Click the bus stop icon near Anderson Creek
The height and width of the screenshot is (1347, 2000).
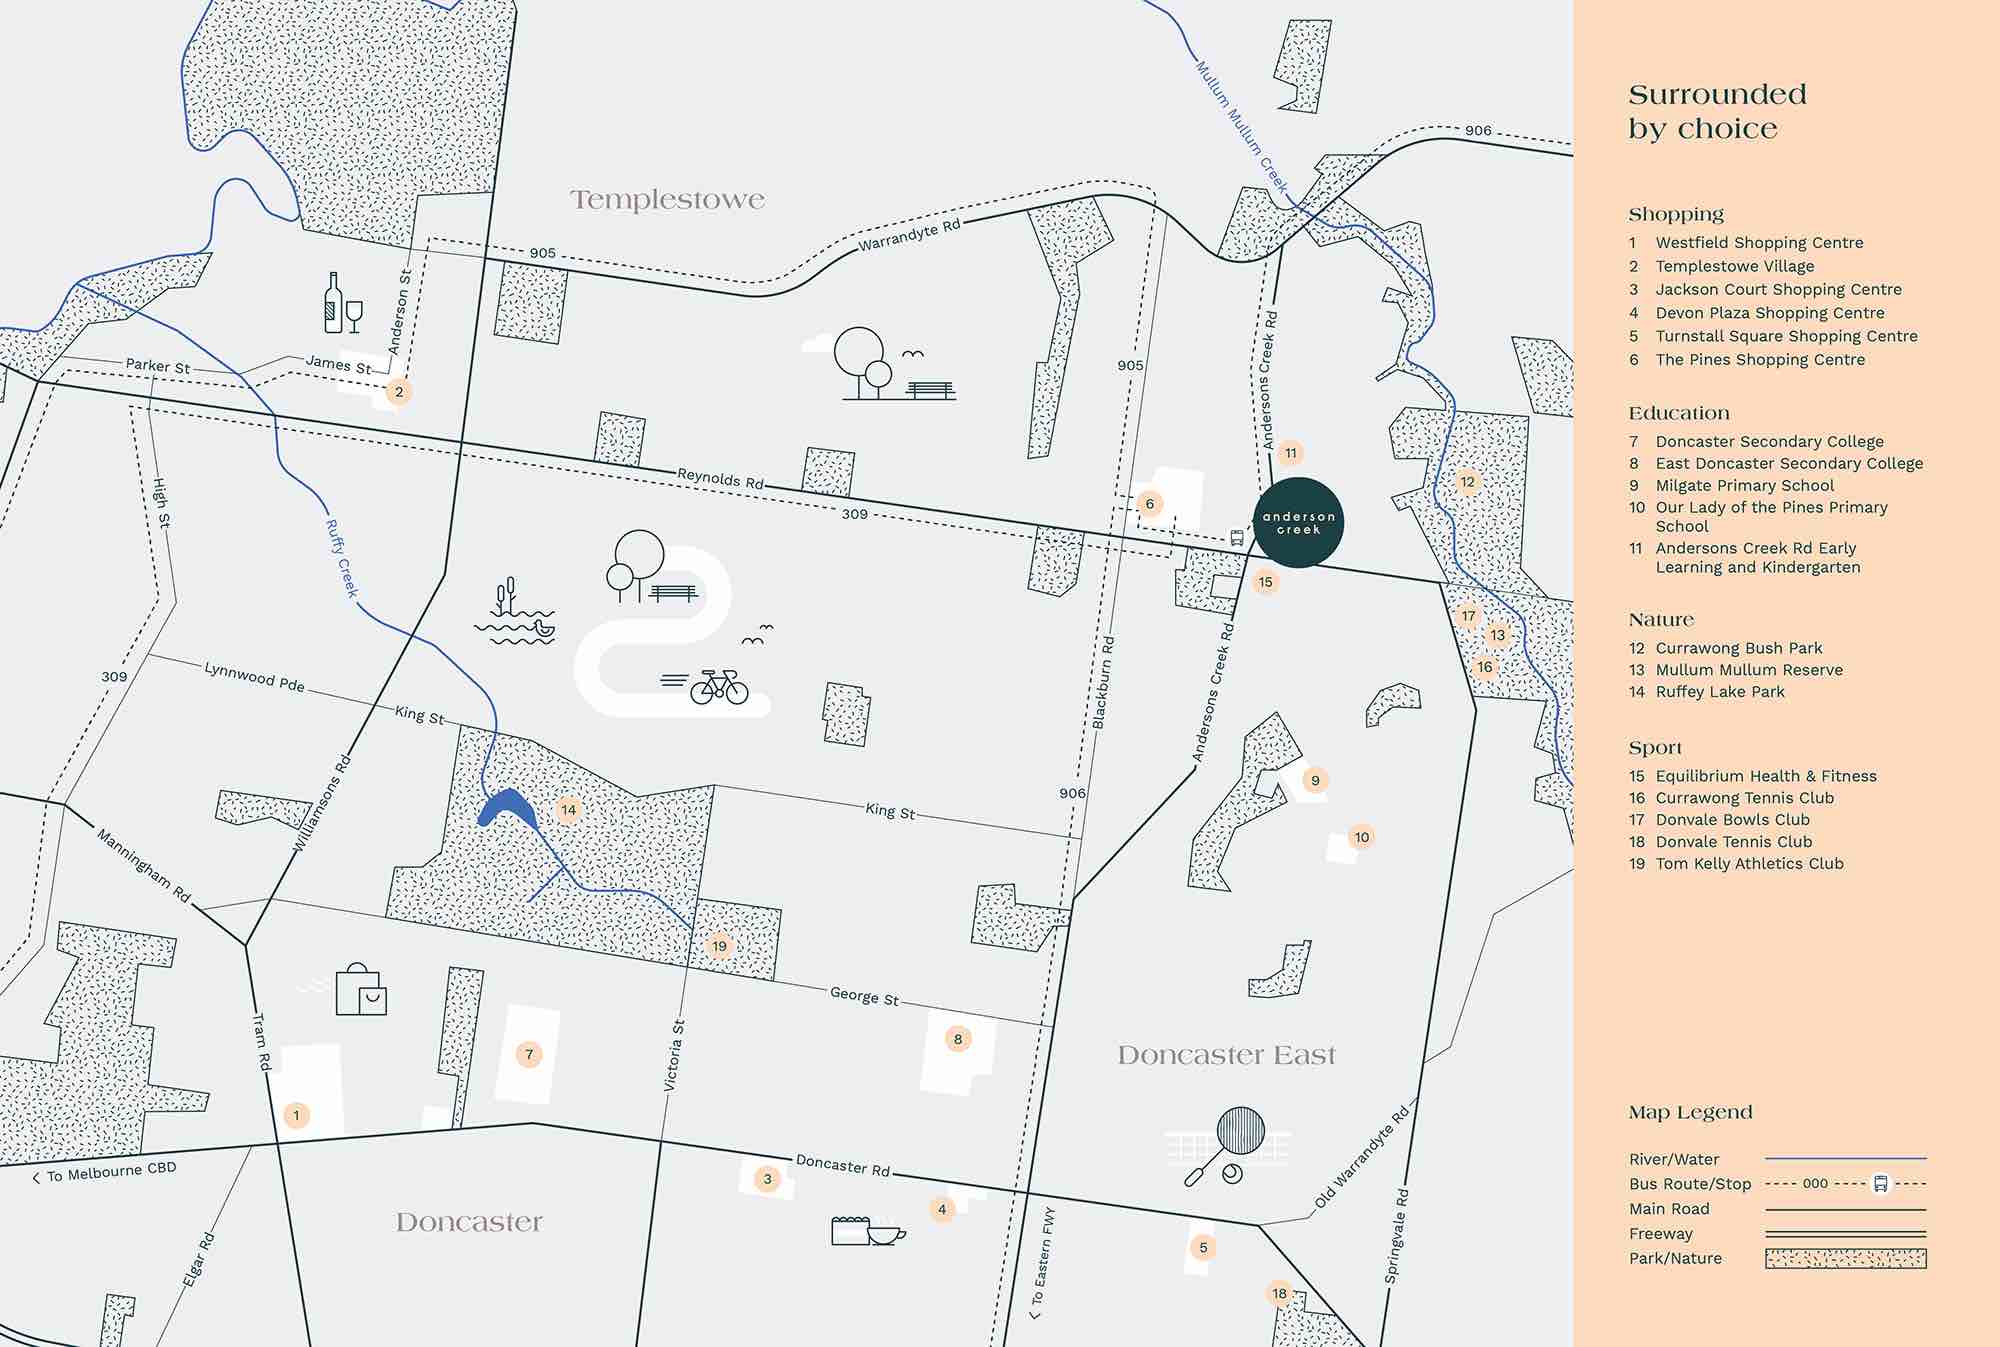point(1237,537)
